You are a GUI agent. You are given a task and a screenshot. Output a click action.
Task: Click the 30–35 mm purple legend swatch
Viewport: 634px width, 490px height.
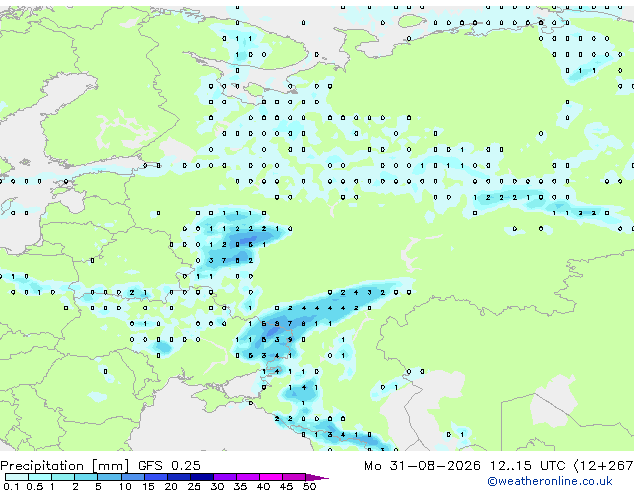225,477
